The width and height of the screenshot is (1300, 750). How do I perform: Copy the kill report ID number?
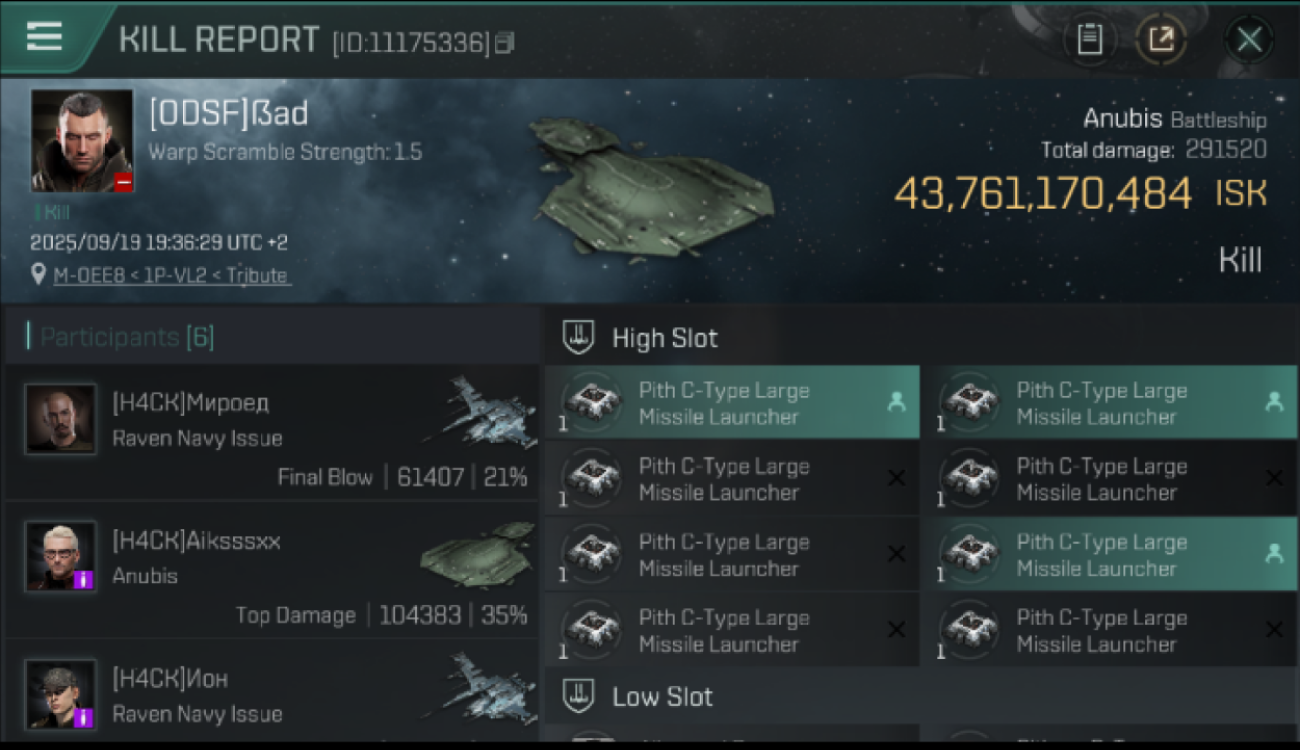pyautogui.click(x=504, y=42)
